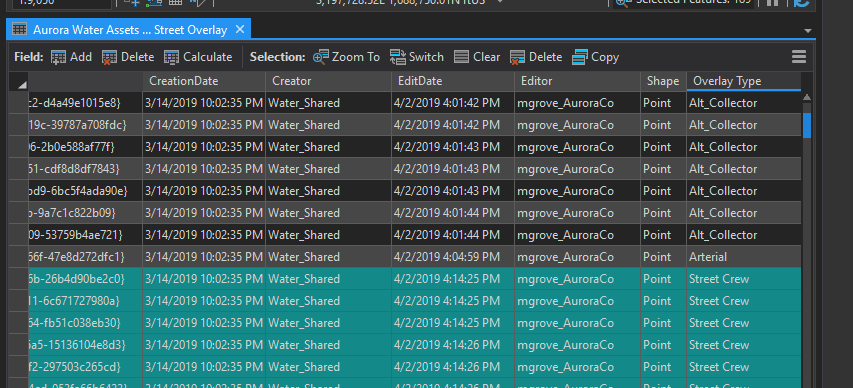The height and width of the screenshot is (388, 853).
Task: Open the Calculate field tool
Action: point(198,57)
